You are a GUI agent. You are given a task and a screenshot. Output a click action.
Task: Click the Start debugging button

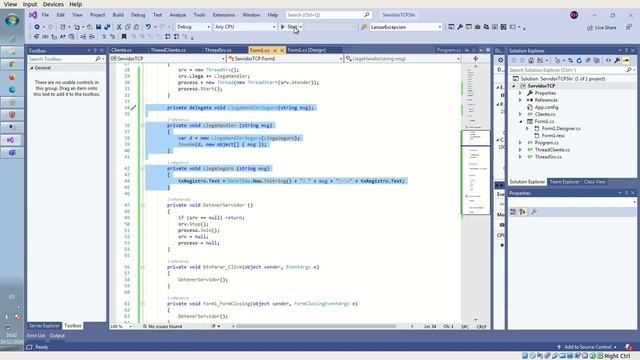289,27
